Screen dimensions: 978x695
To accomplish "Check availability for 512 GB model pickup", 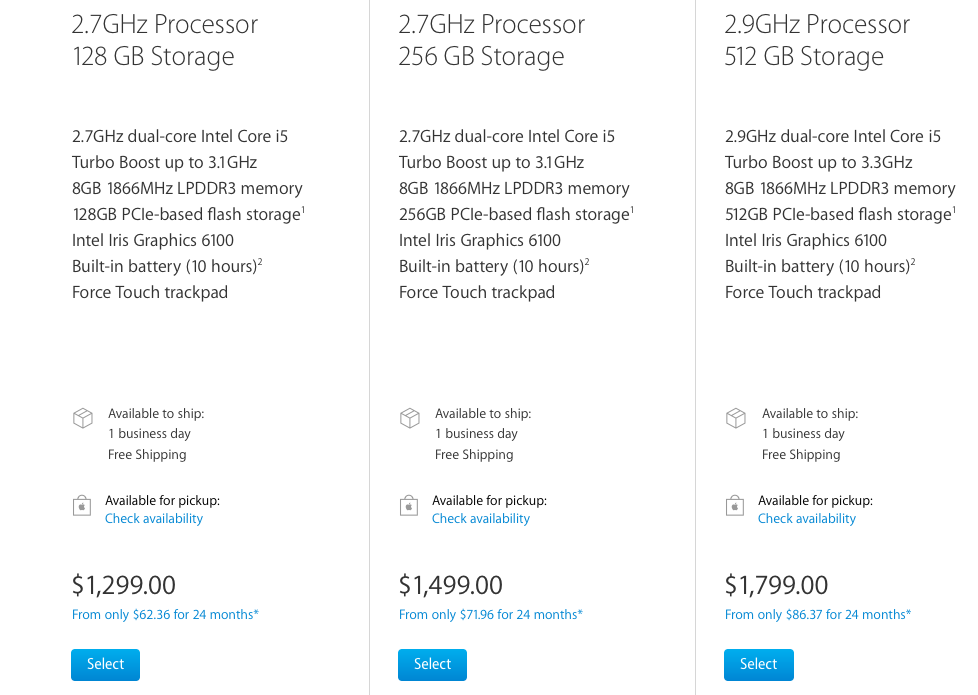I will (806, 518).
